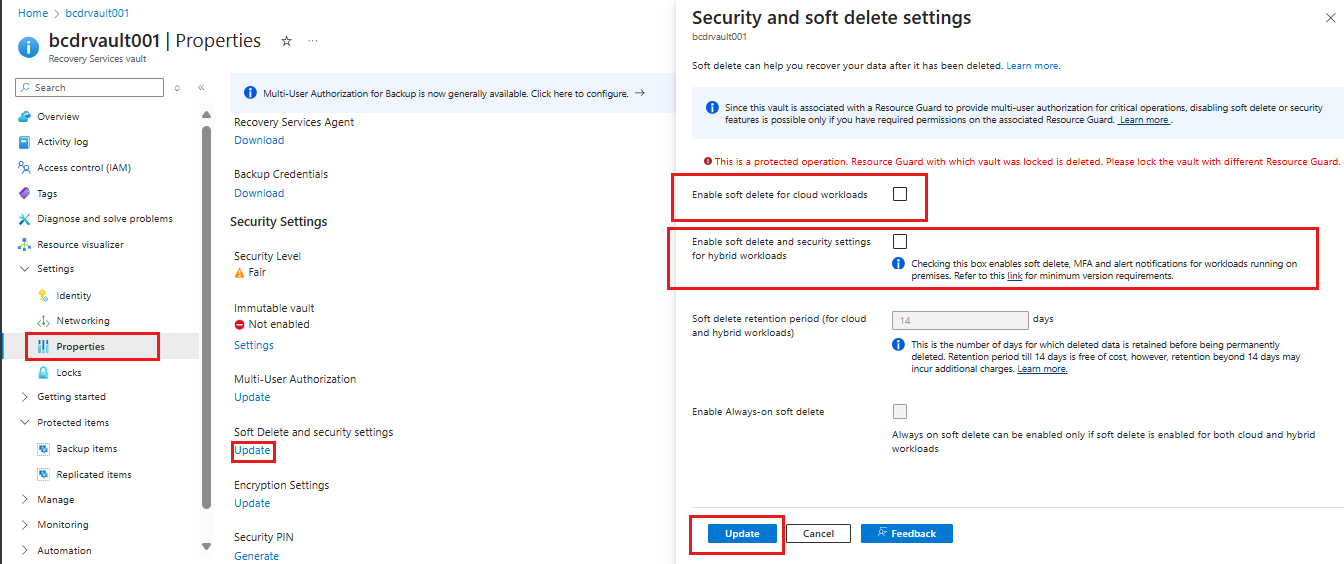Click Update under Multi-User Authorization
Screen dimensions: 1344x564
[x=252, y=397]
